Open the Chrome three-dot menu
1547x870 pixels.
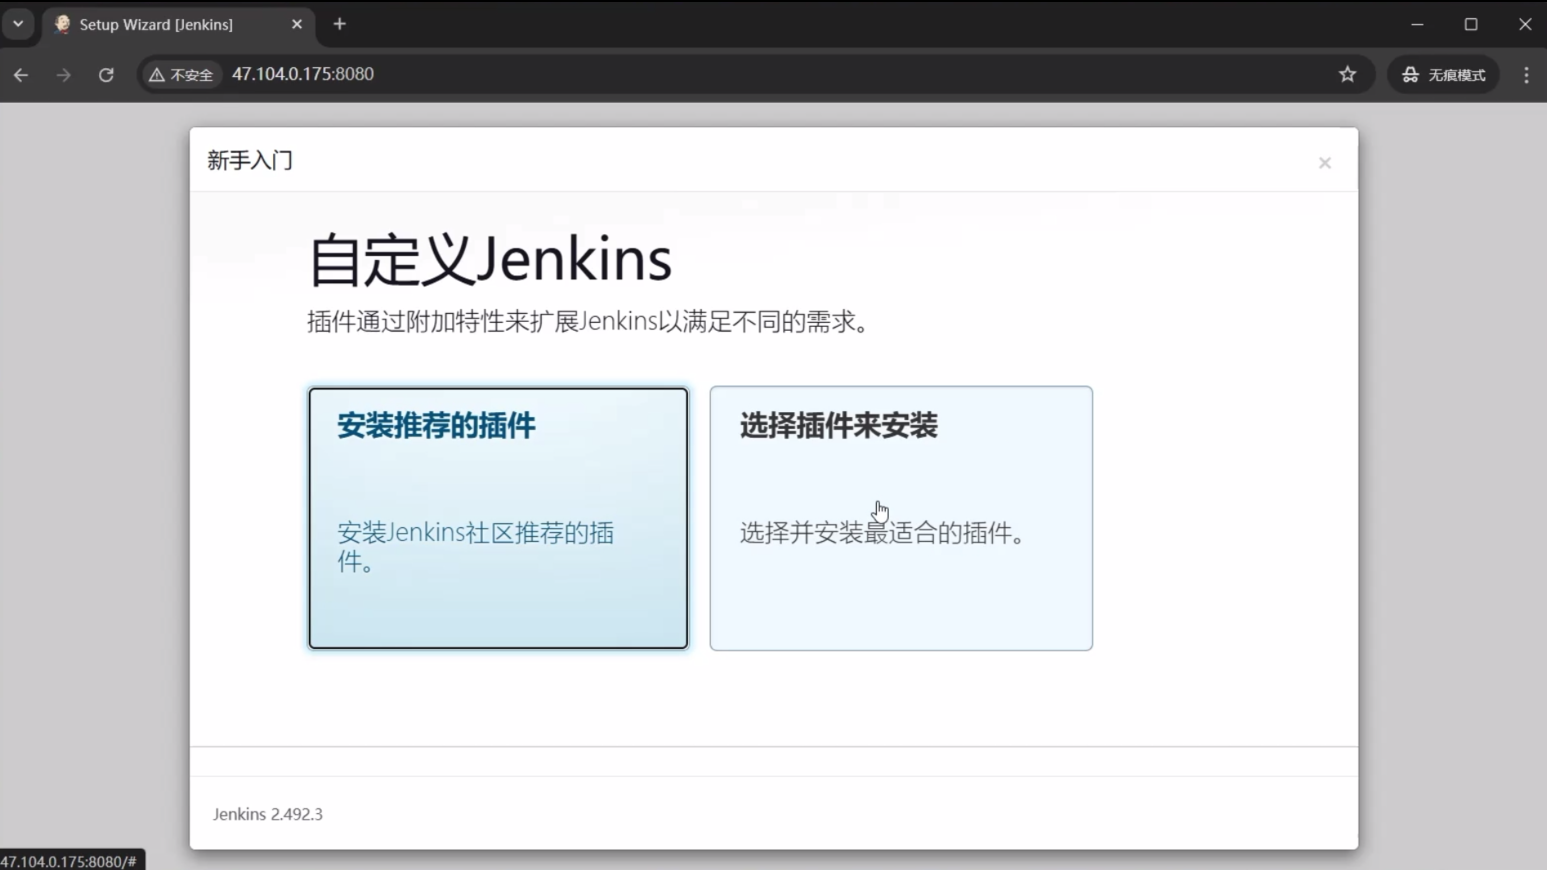(1526, 75)
